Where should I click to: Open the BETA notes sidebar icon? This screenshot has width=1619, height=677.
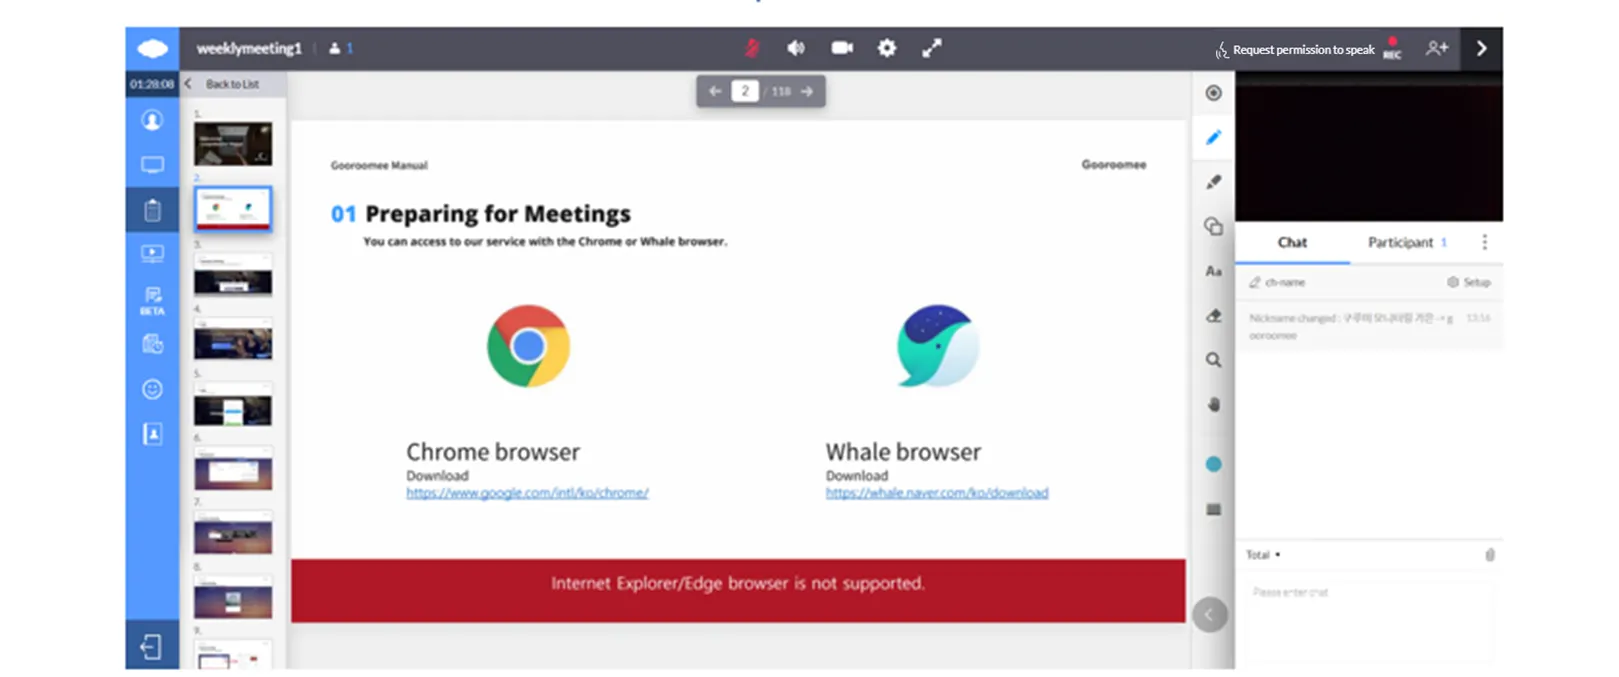coord(152,300)
